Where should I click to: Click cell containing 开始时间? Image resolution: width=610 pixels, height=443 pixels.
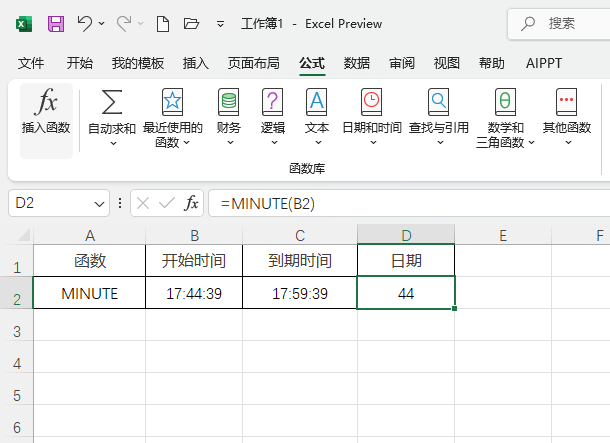click(x=194, y=261)
